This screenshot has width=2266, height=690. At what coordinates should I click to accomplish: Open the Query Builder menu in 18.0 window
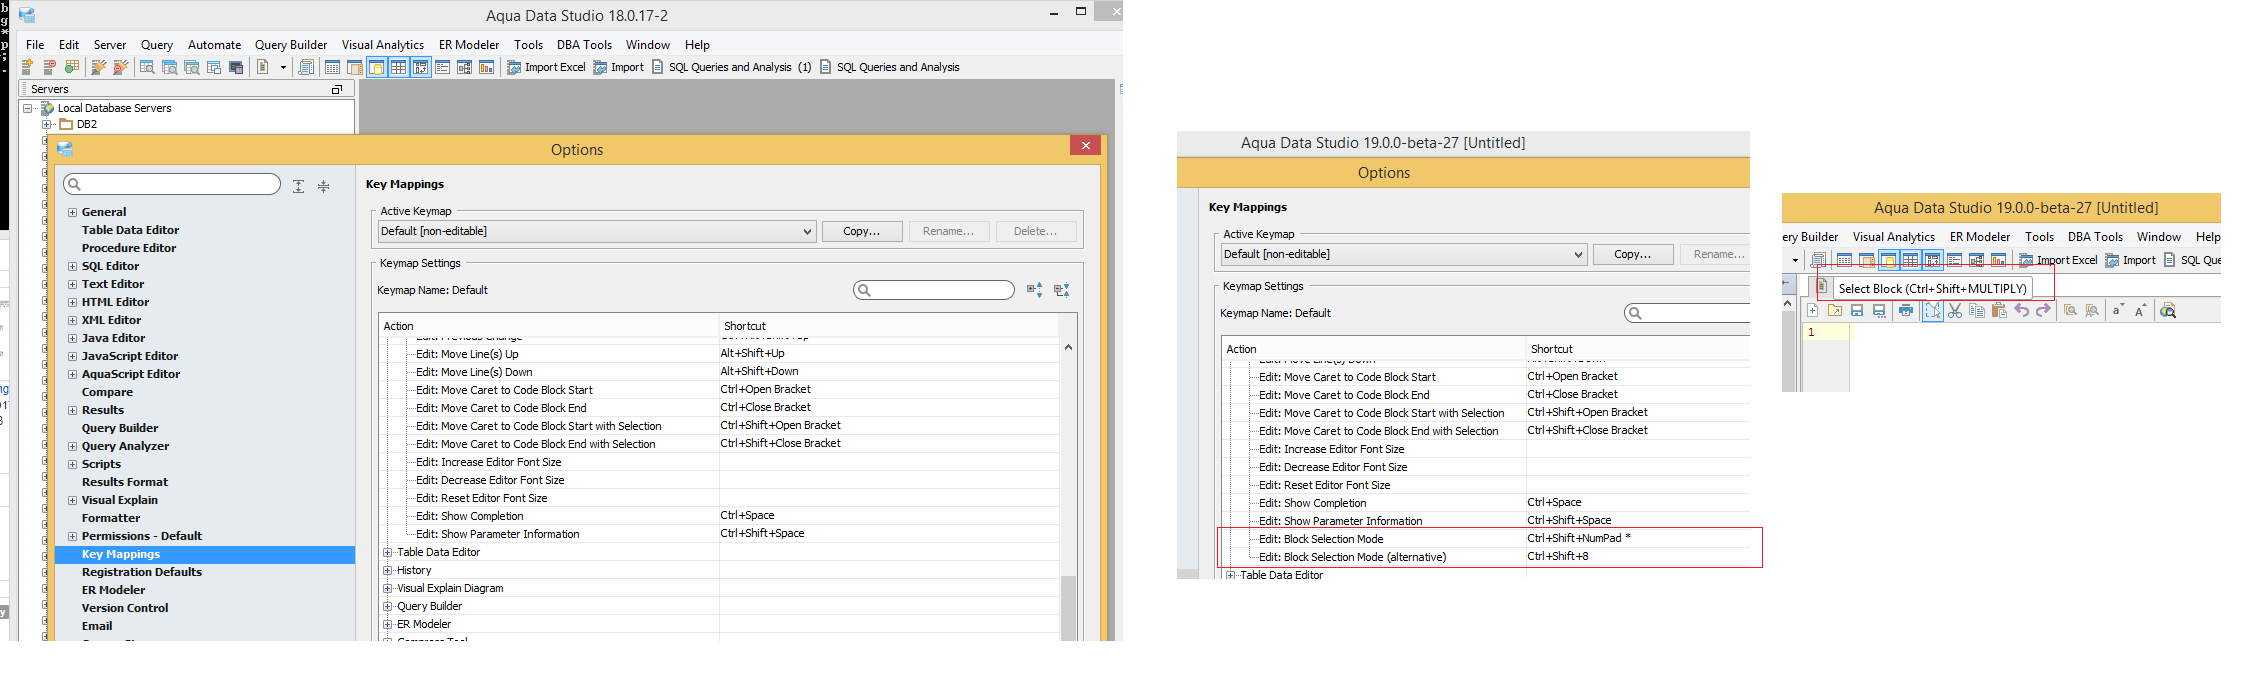(x=291, y=45)
